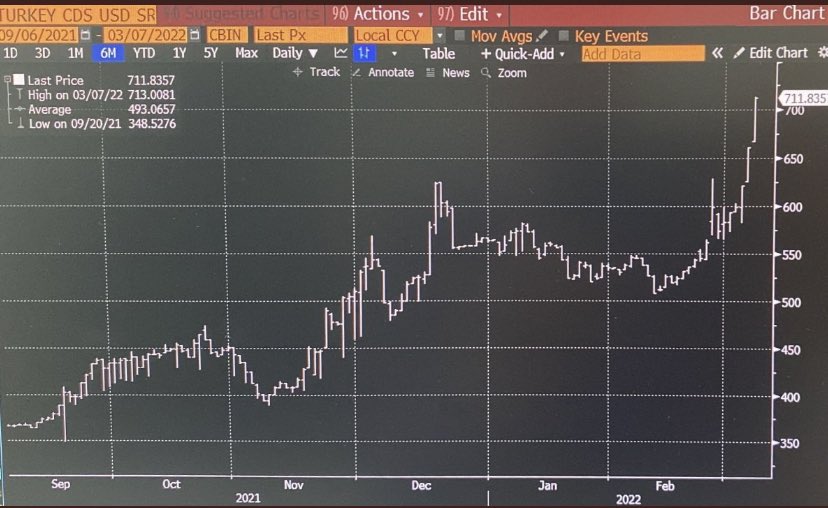
Task: Select the bar chart type icon
Action: pyautogui.click(x=366, y=53)
